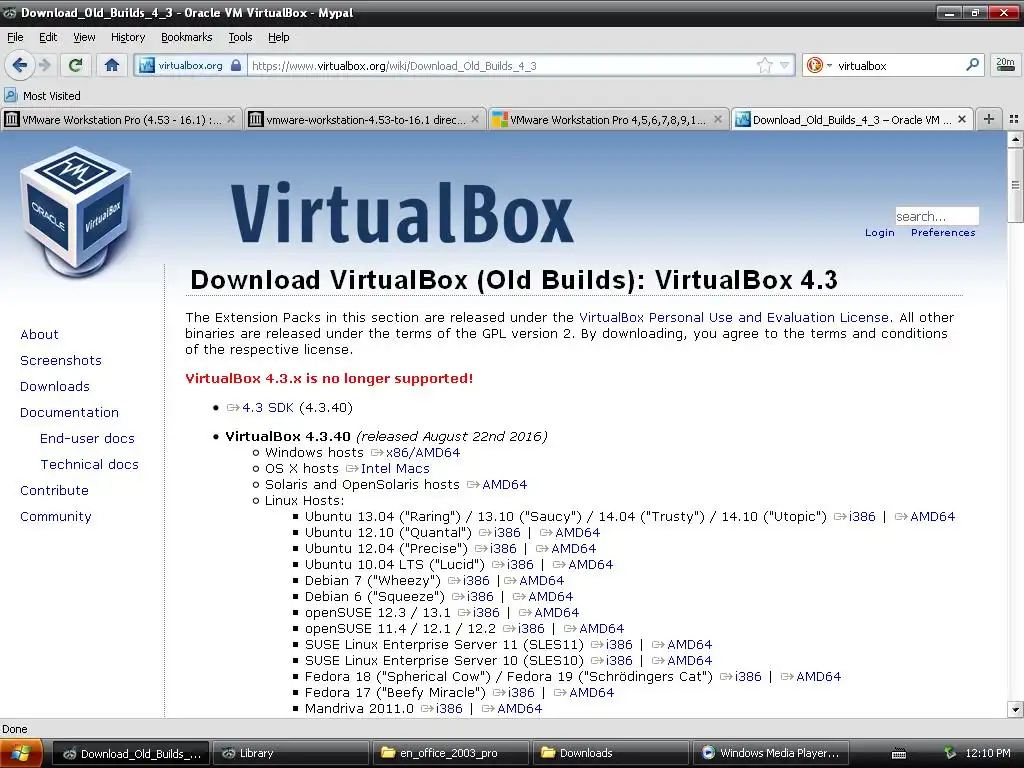This screenshot has width=1024, height=768.
Task: Open the Preferences link
Action: 943,232
